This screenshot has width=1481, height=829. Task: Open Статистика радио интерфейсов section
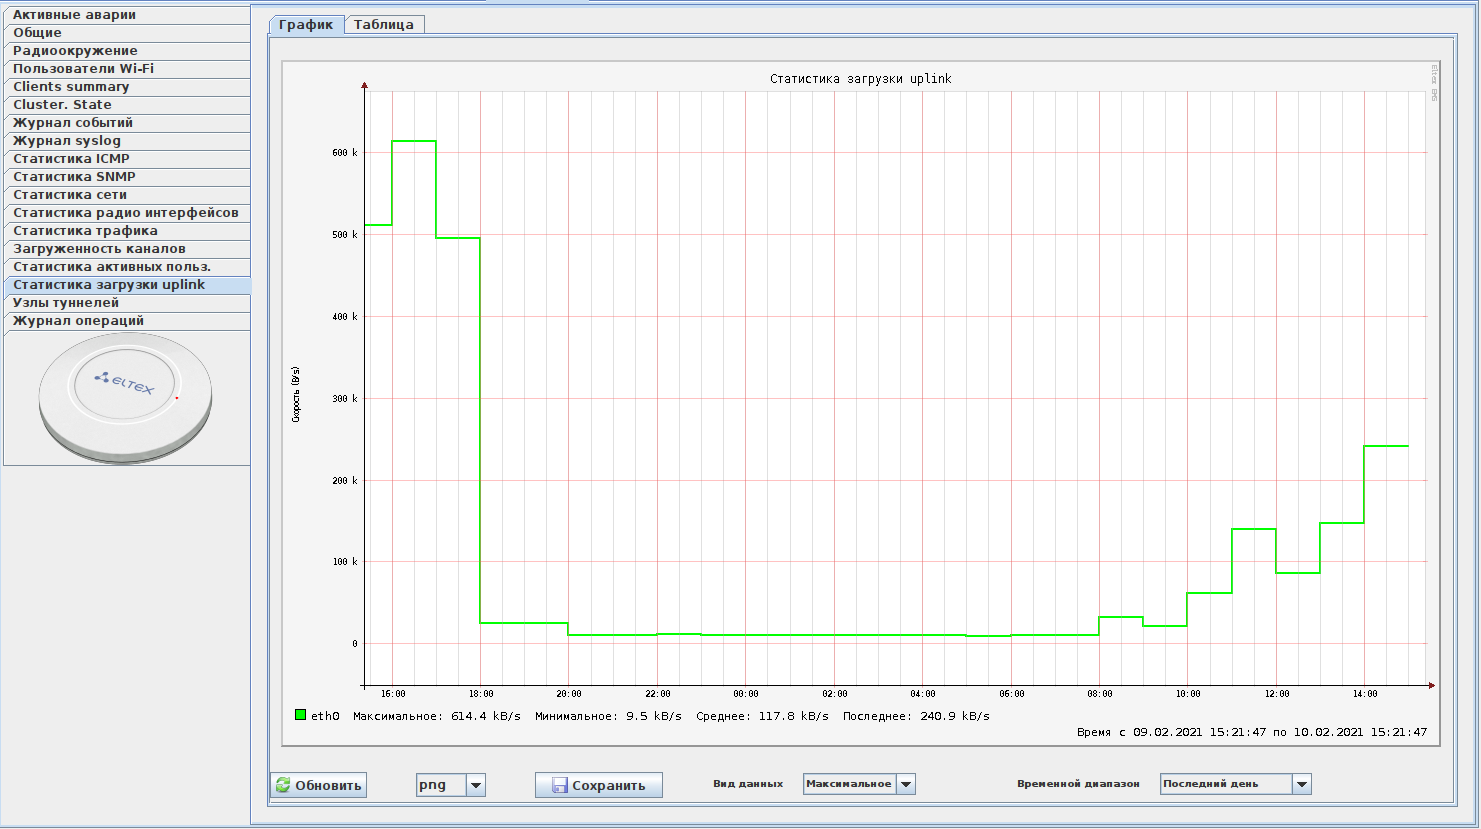click(x=127, y=213)
